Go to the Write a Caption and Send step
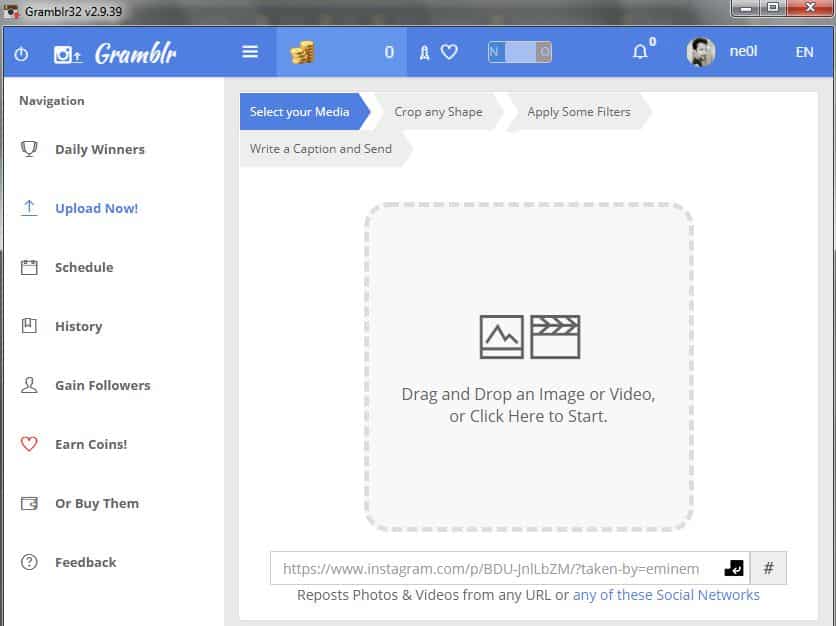Viewport: 836px width, 626px height. (325, 149)
